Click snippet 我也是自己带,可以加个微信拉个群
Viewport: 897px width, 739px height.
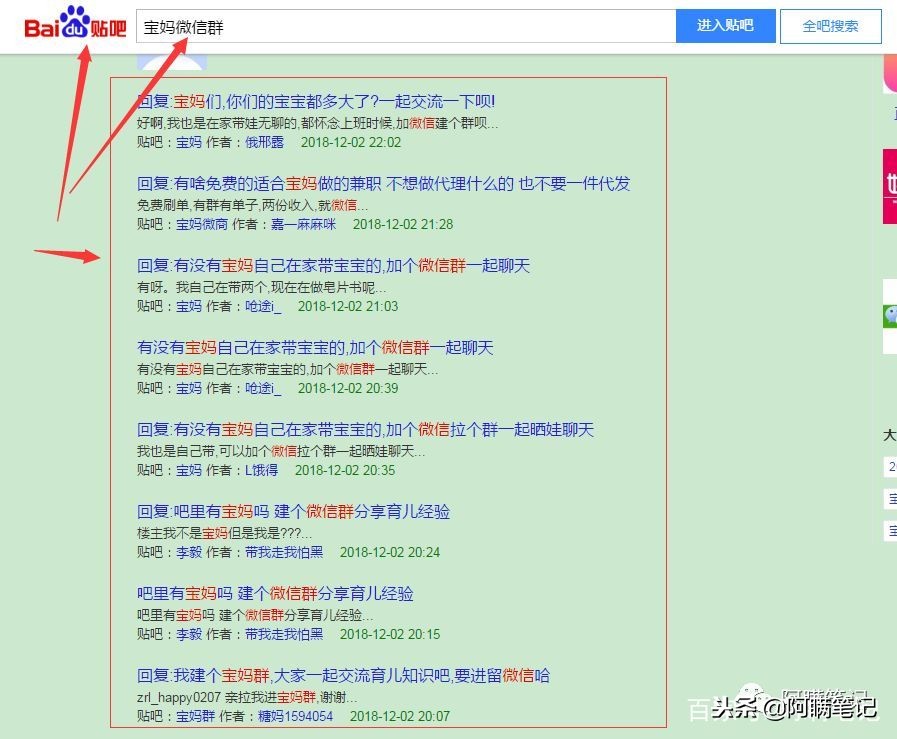point(281,451)
